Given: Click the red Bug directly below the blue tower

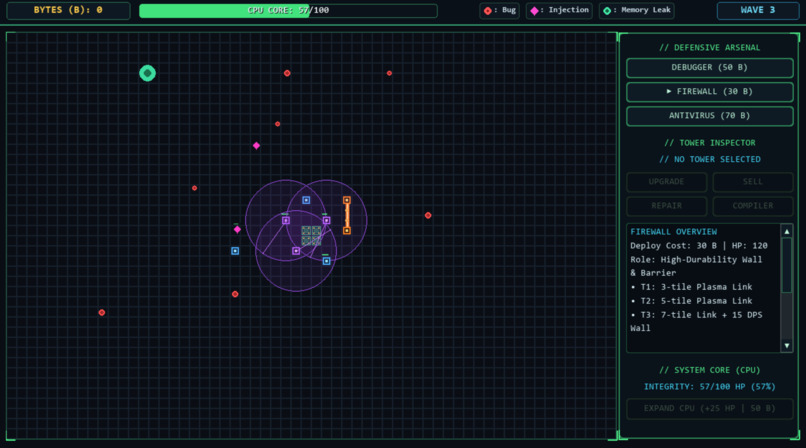Looking at the screenshot, I should [235, 294].
